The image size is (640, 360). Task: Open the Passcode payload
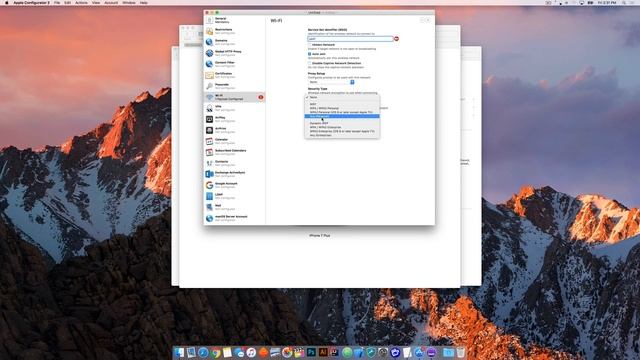(x=234, y=86)
